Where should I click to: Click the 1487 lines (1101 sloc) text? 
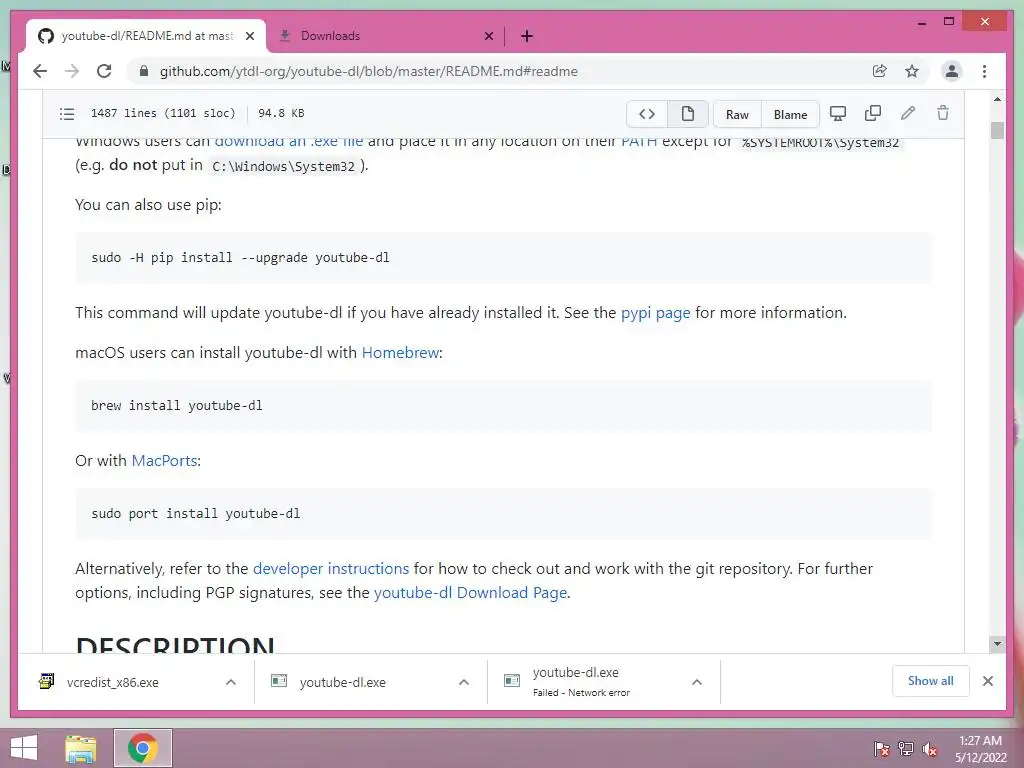point(163,113)
